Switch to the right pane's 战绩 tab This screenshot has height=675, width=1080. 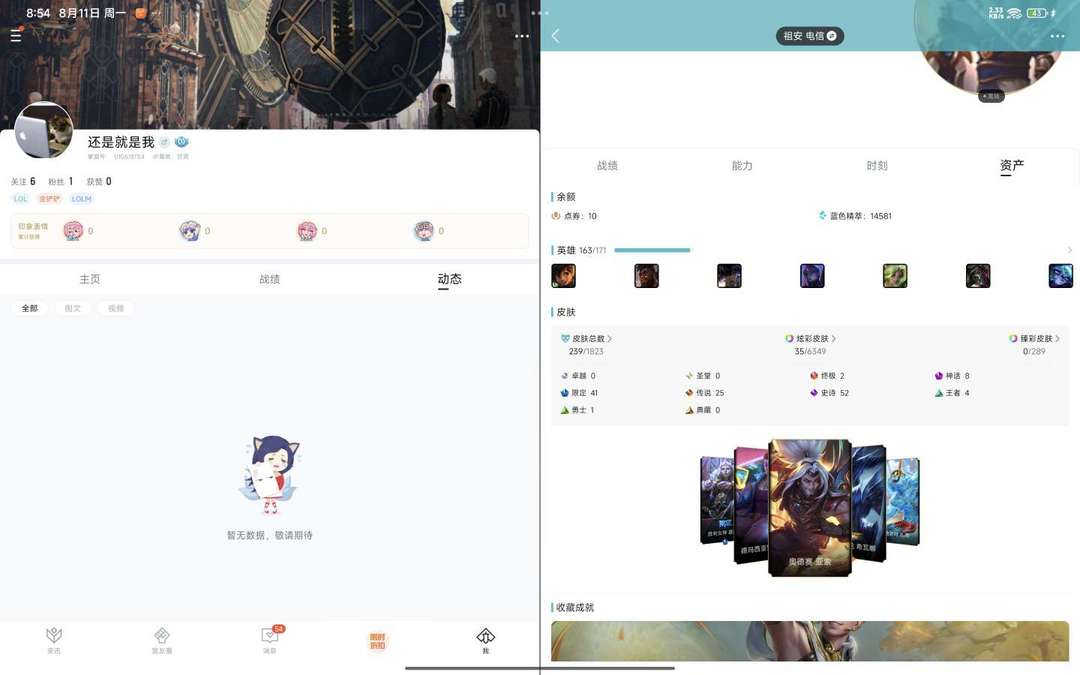point(607,165)
